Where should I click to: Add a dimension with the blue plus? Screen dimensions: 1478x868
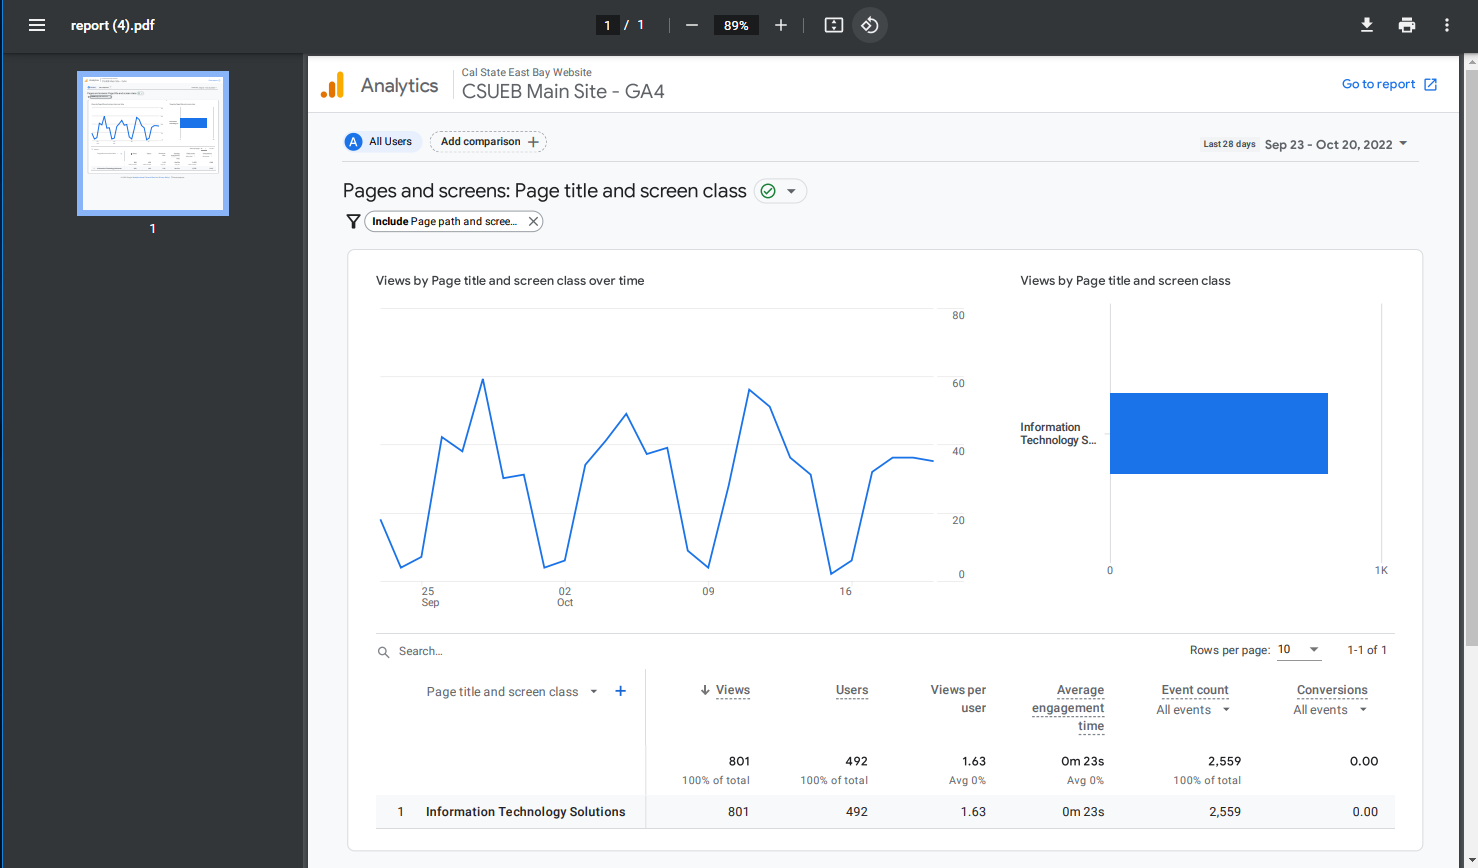point(620,691)
